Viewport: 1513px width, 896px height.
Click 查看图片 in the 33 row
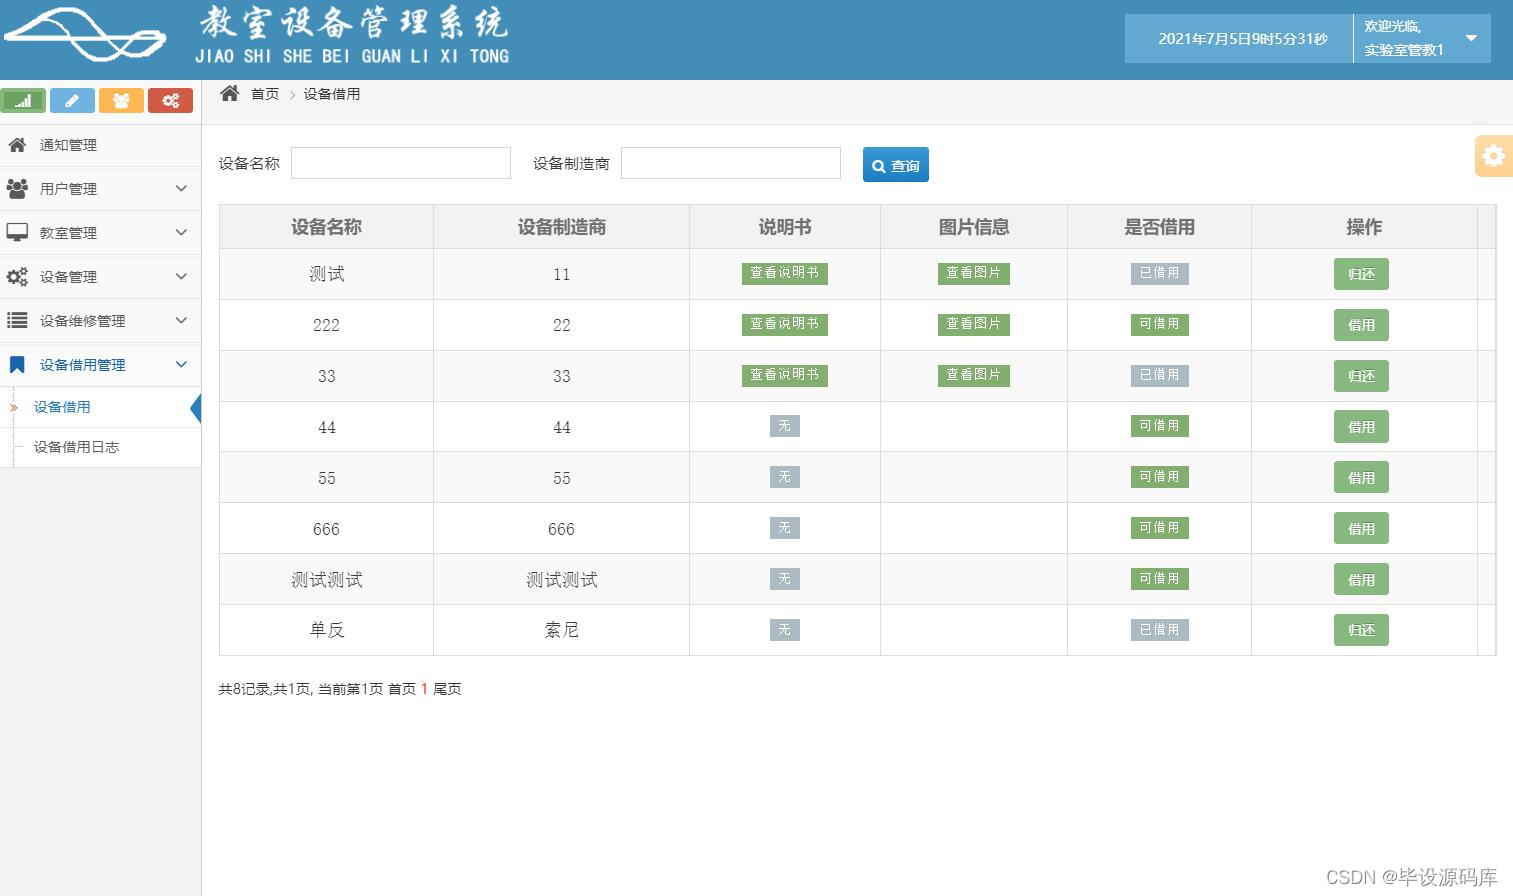(973, 375)
